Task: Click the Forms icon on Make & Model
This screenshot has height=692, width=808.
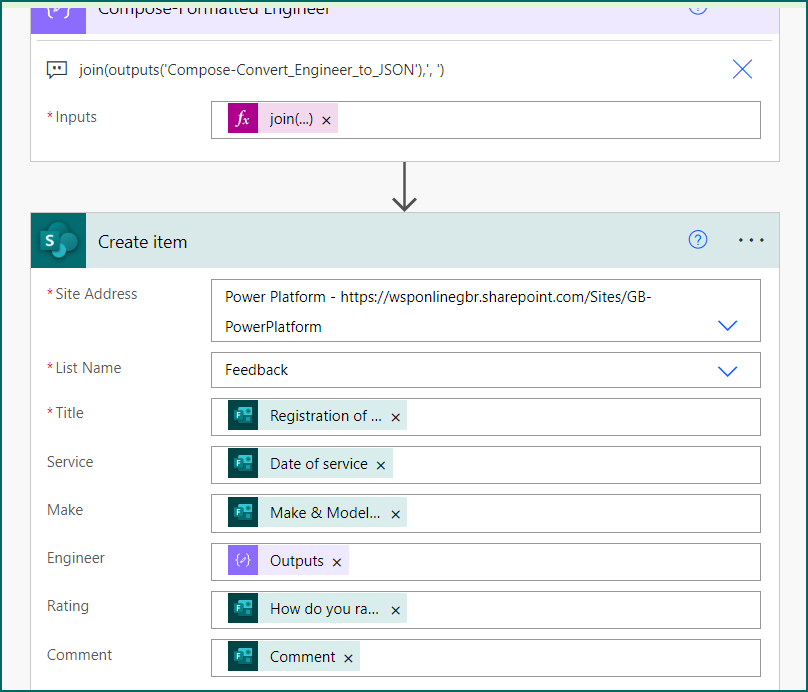Action: (243, 512)
